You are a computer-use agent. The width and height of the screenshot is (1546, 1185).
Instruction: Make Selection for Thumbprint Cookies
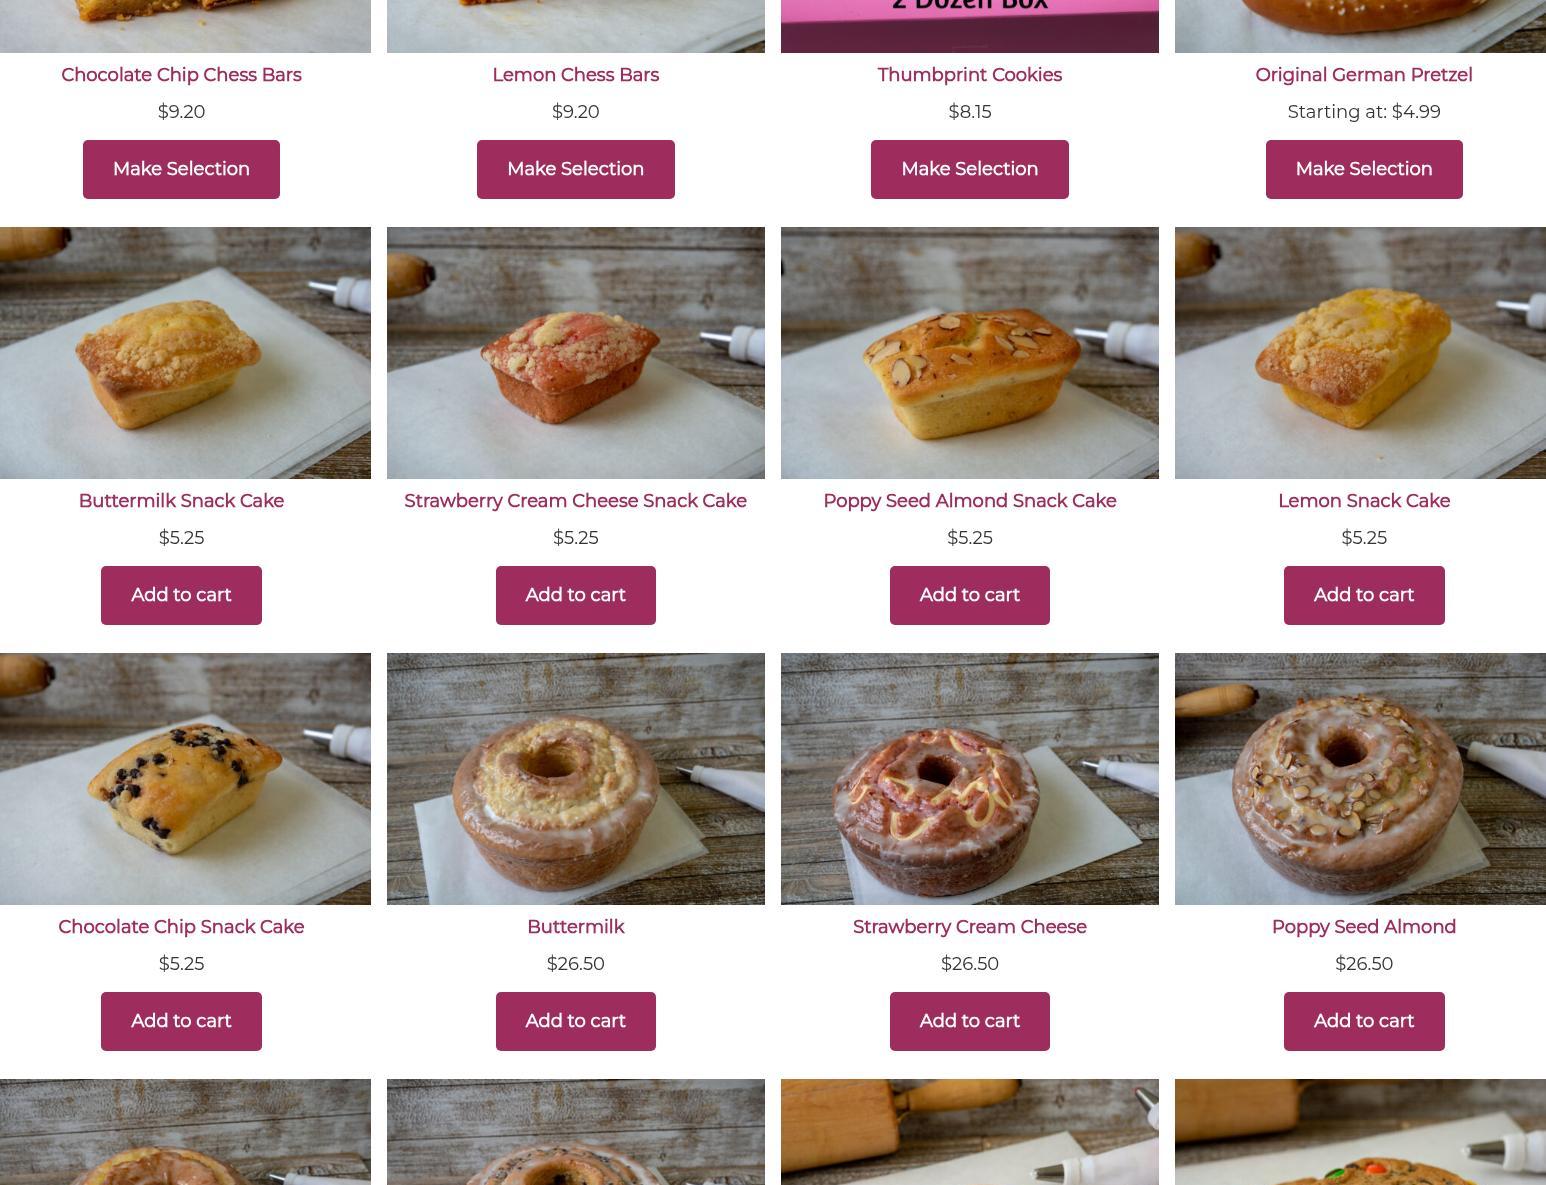coord(969,169)
